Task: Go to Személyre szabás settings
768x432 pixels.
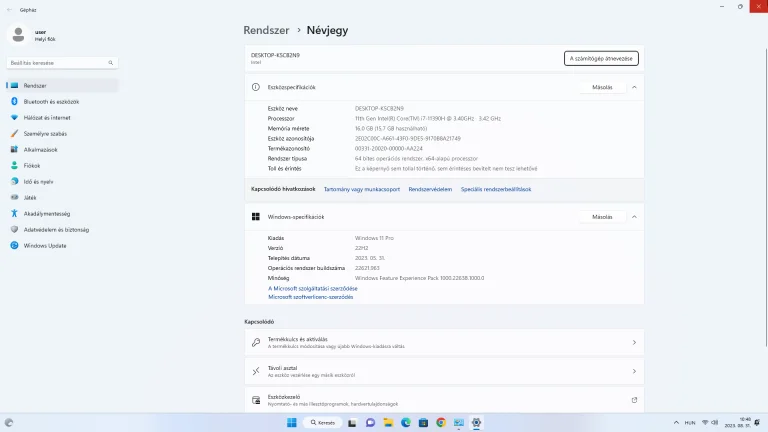Action: coord(45,133)
